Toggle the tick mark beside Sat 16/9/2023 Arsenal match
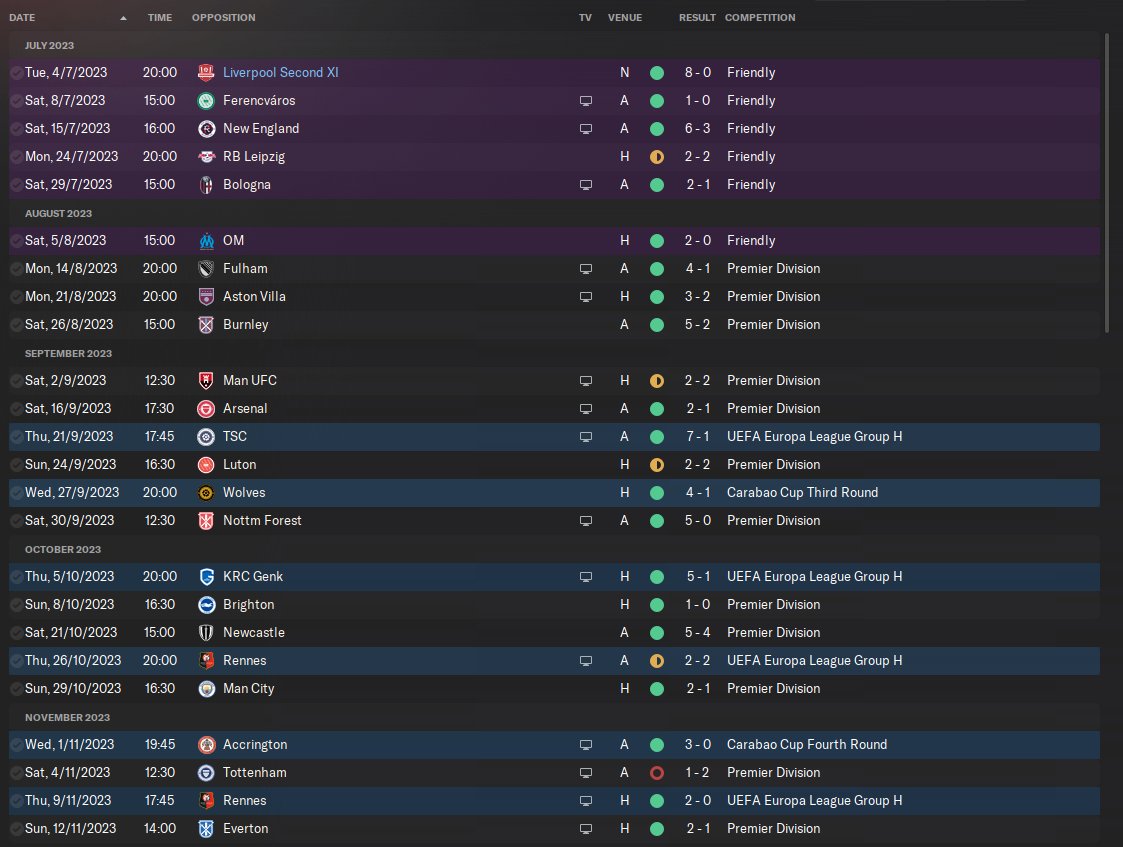This screenshot has height=847, width=1123. click(x=16, y=408)
